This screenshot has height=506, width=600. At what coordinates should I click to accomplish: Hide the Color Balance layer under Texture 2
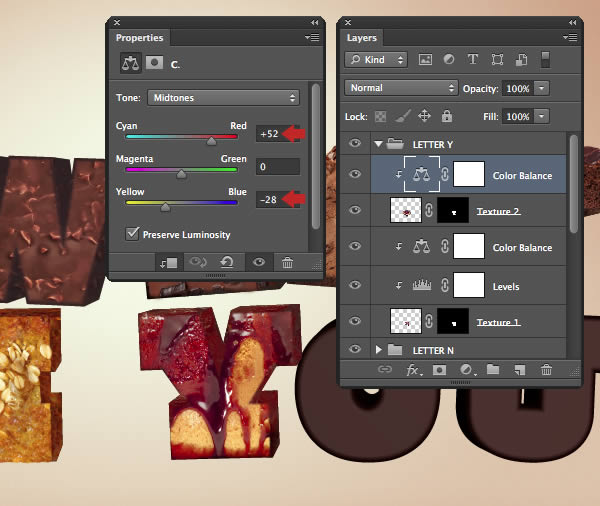[x=355, y=246]
